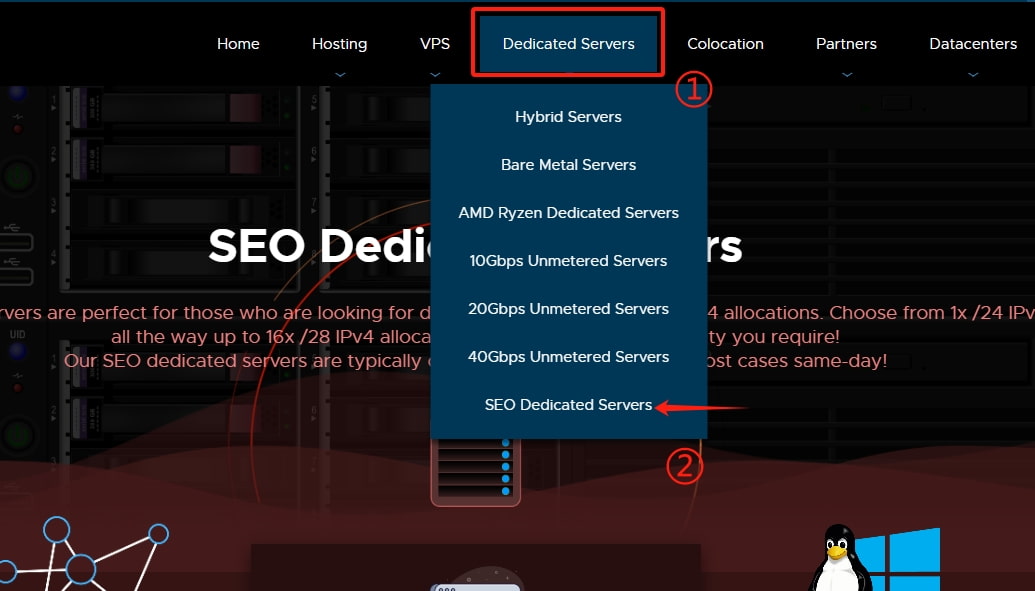Open 10Gbps Unmetered Servers

pos(568,261)
